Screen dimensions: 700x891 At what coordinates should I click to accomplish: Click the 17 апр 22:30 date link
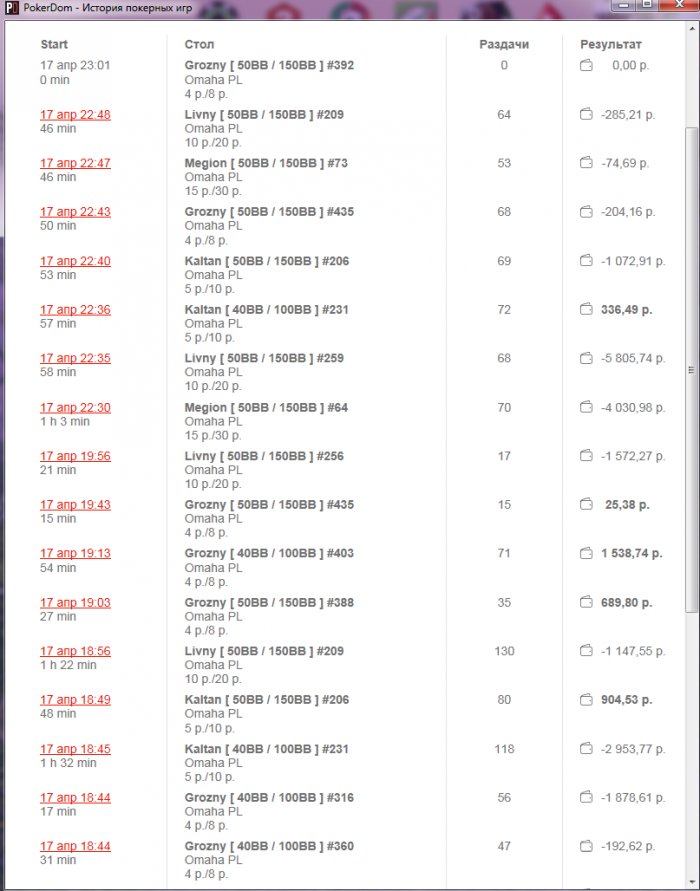pos(75,408)
